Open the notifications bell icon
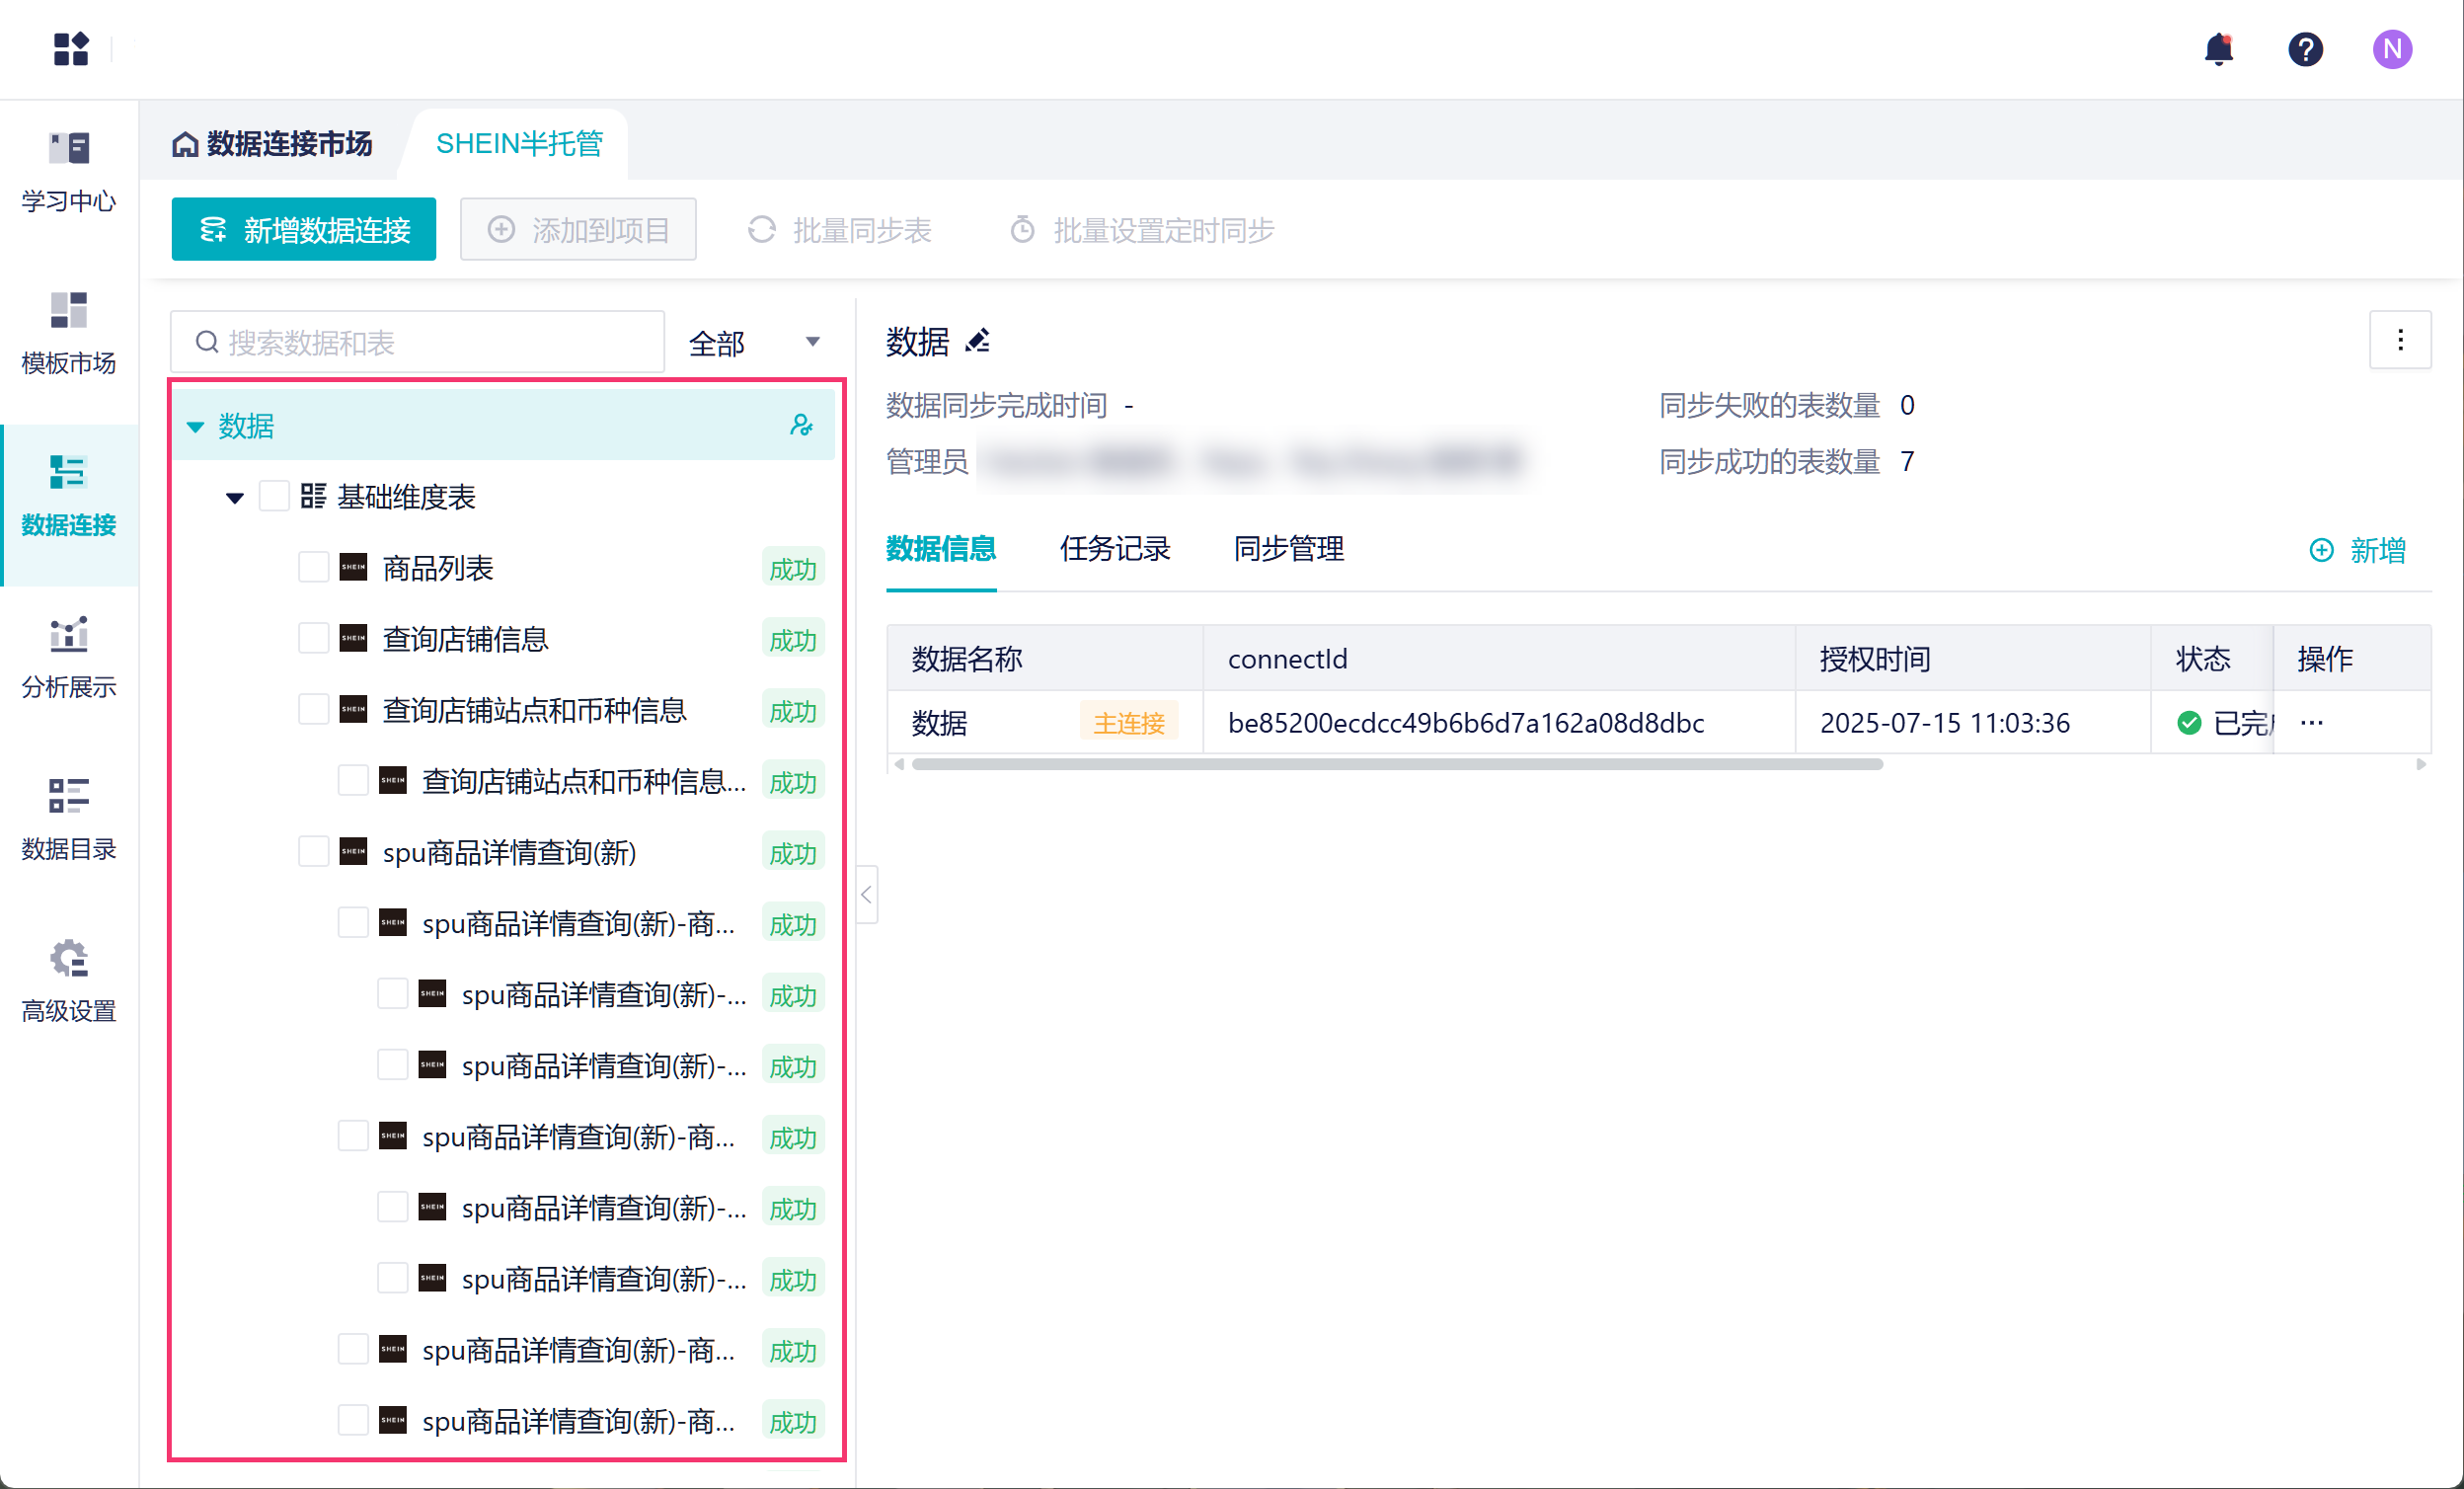This screenshot has height=1489, width=2464. 2218,49
